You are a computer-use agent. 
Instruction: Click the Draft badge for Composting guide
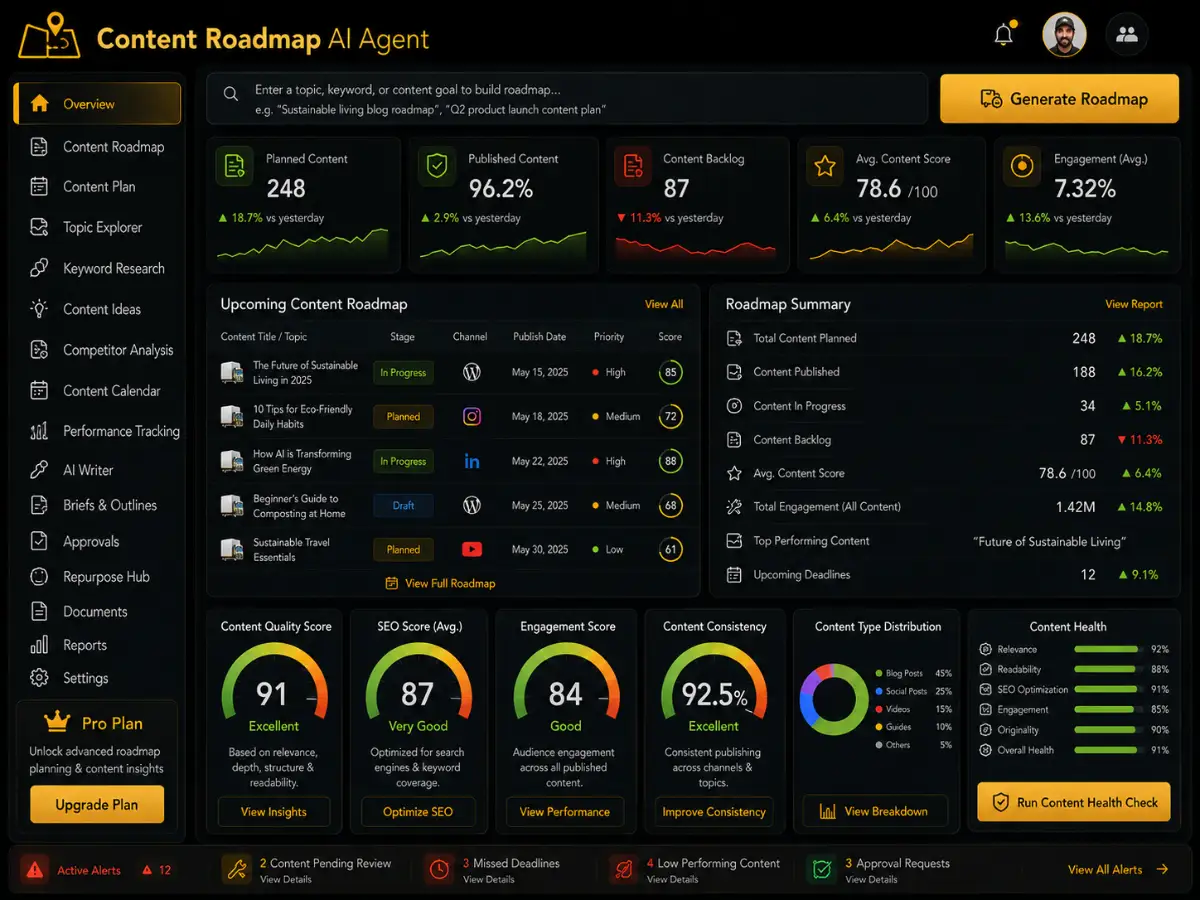(x=403, y=506)
